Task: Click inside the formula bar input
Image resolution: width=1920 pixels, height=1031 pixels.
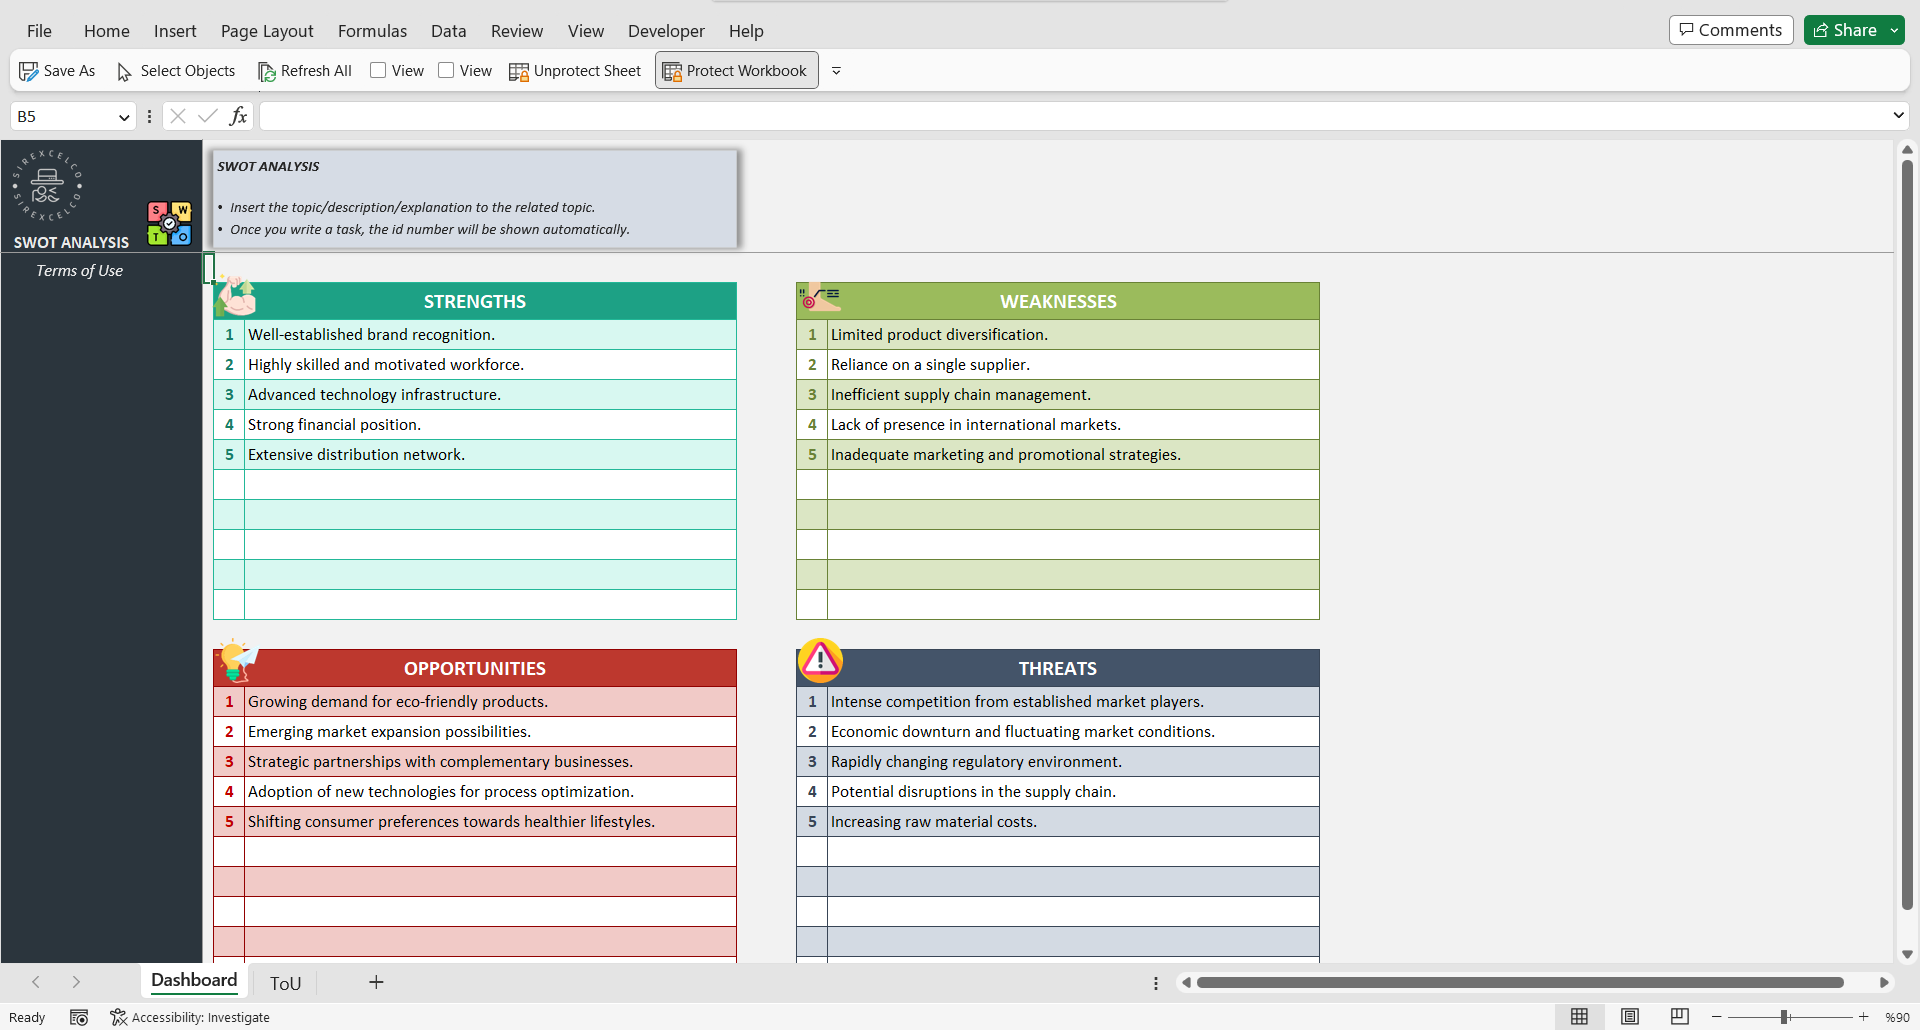Action: point(1074,116)
